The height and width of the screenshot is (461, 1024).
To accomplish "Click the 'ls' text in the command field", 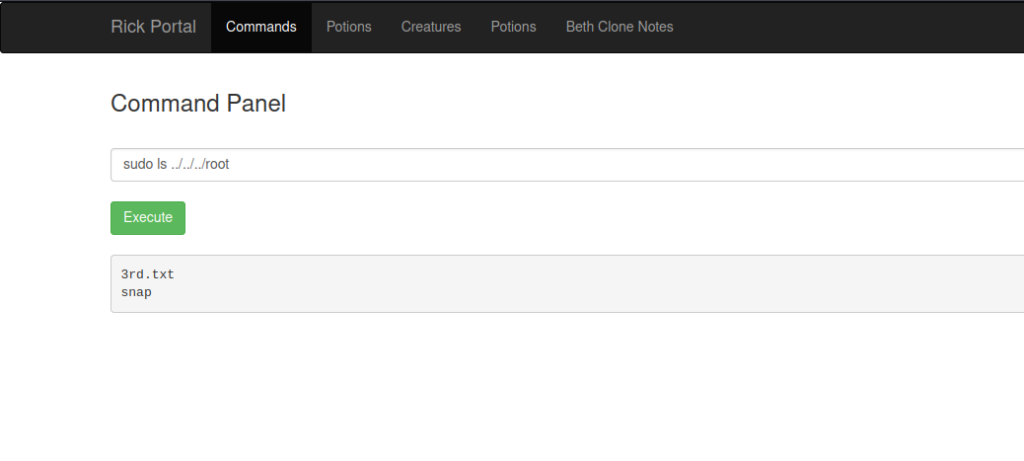I will coord(161,165).
